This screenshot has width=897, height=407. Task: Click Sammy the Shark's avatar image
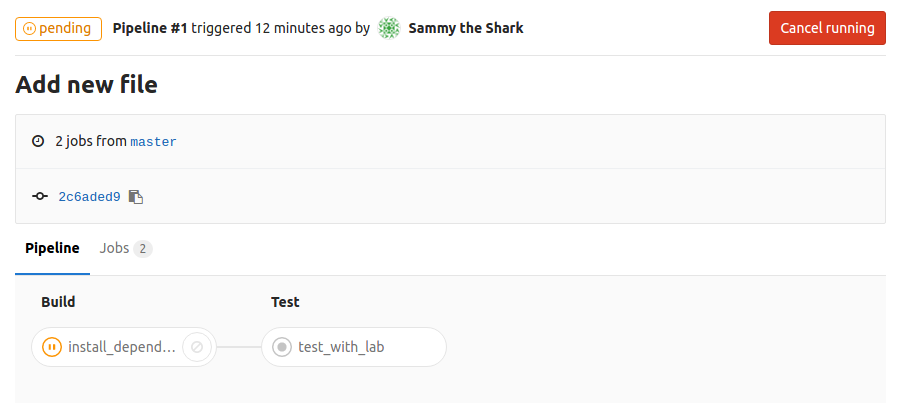point(390,28)
